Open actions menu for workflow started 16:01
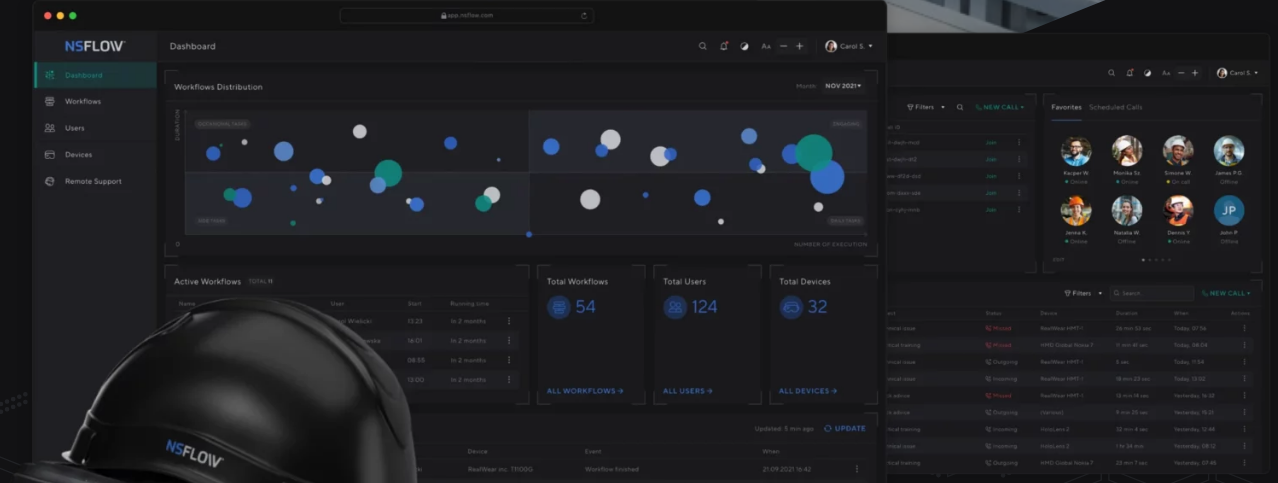The height and width of the screenshot is (483, 1278). point(509,341)
